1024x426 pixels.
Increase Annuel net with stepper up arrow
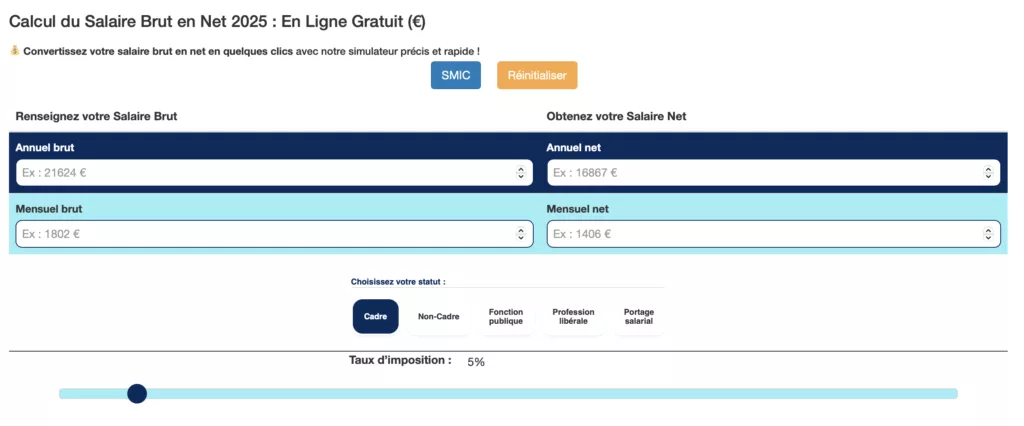pyautogui.click(x=988, y=169)
